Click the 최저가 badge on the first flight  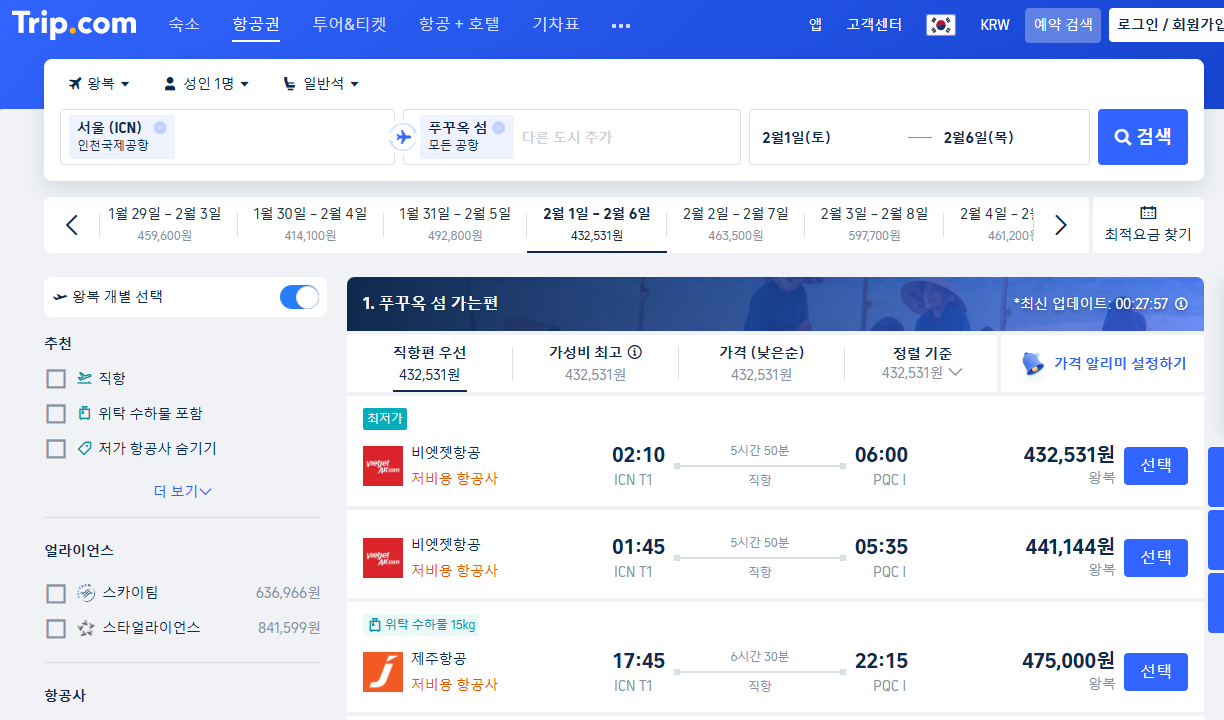385,419
